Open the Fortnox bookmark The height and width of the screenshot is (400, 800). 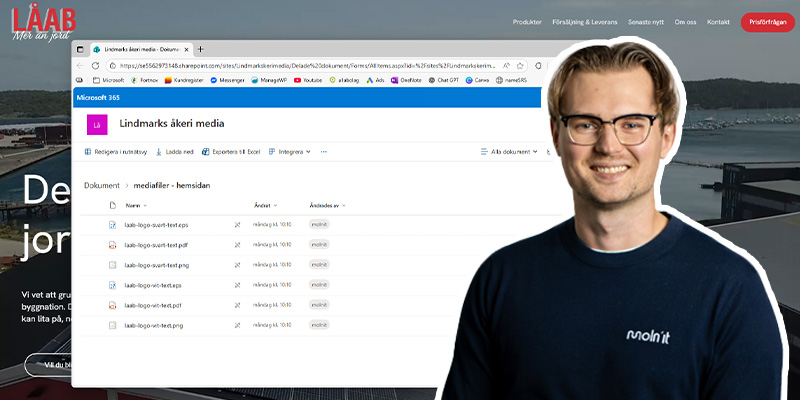144,80
